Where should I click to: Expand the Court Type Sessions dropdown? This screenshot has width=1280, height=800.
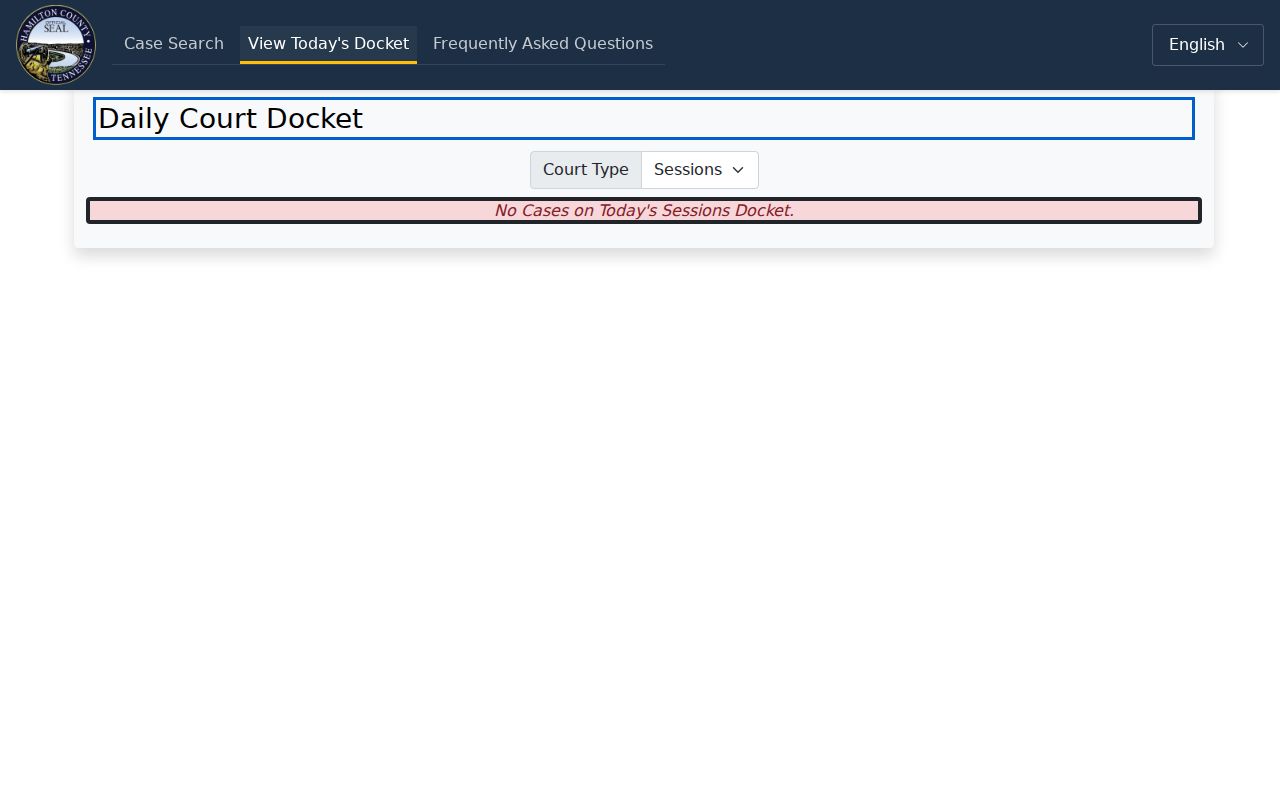(700, 170)
